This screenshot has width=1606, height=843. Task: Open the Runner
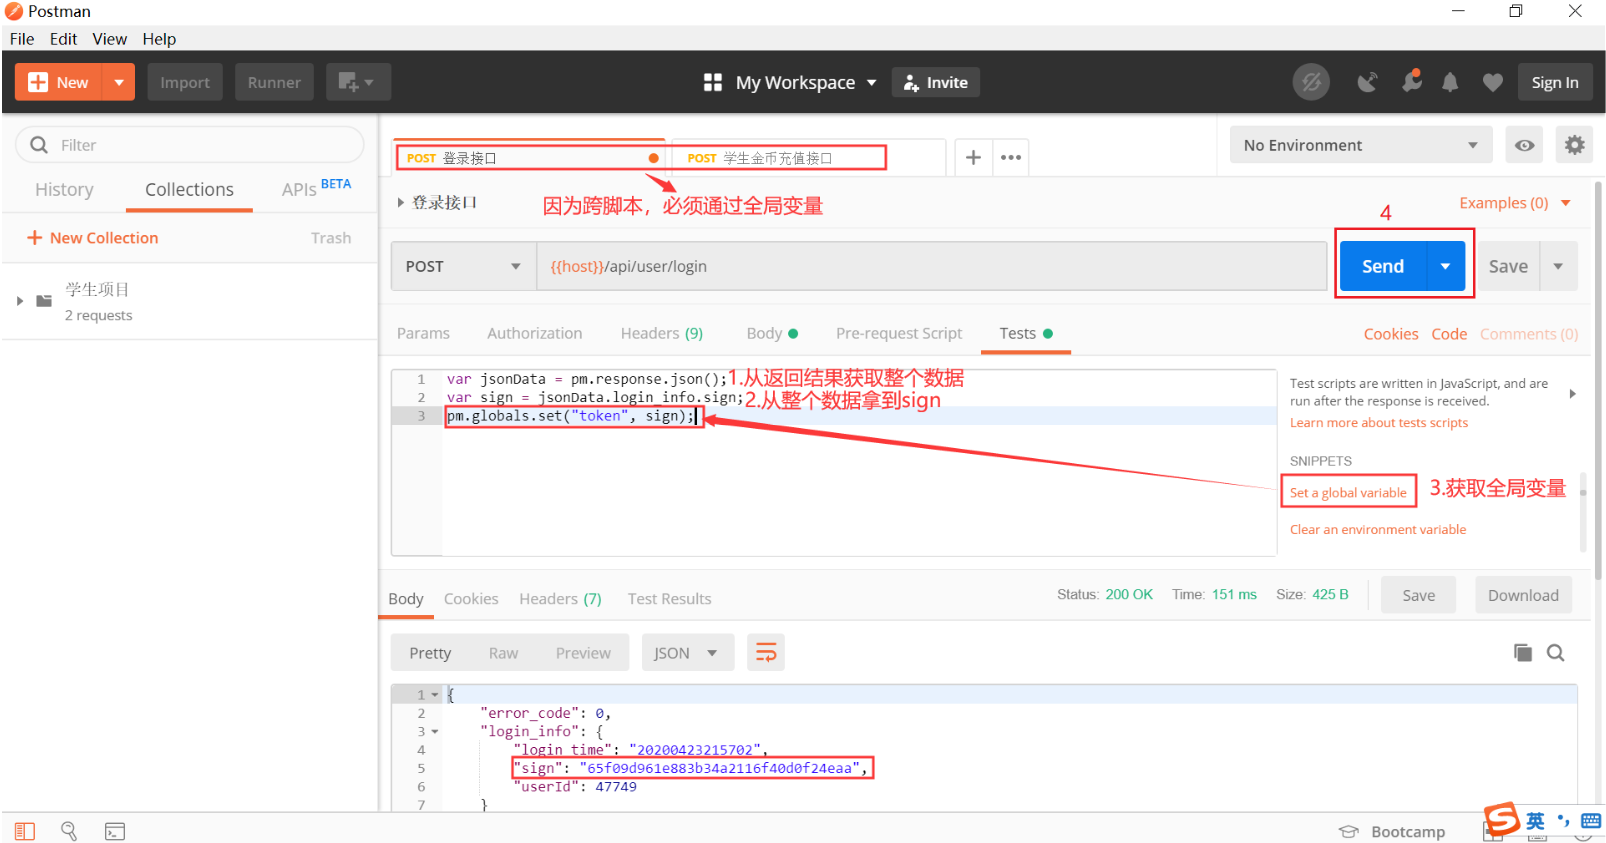click(x=274, y=82)
